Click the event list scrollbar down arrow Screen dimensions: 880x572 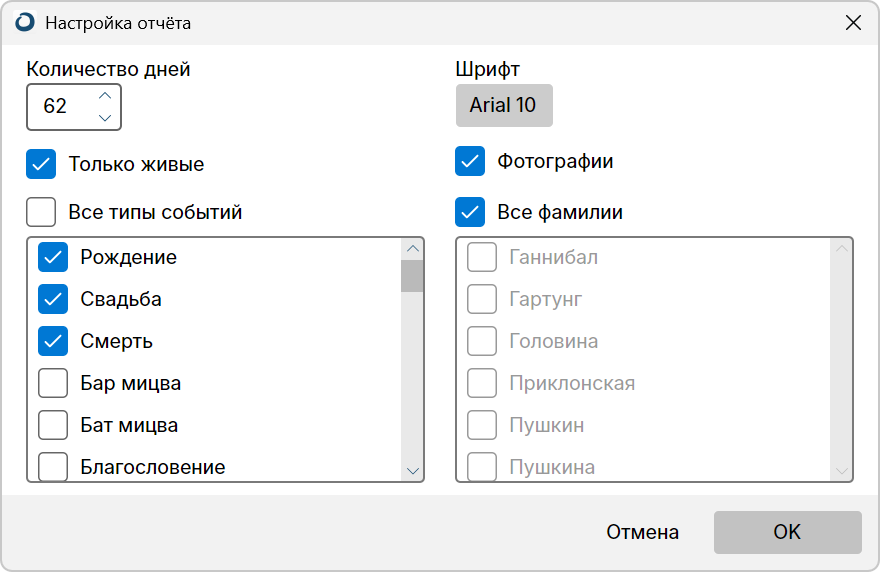tap(412, 471)
